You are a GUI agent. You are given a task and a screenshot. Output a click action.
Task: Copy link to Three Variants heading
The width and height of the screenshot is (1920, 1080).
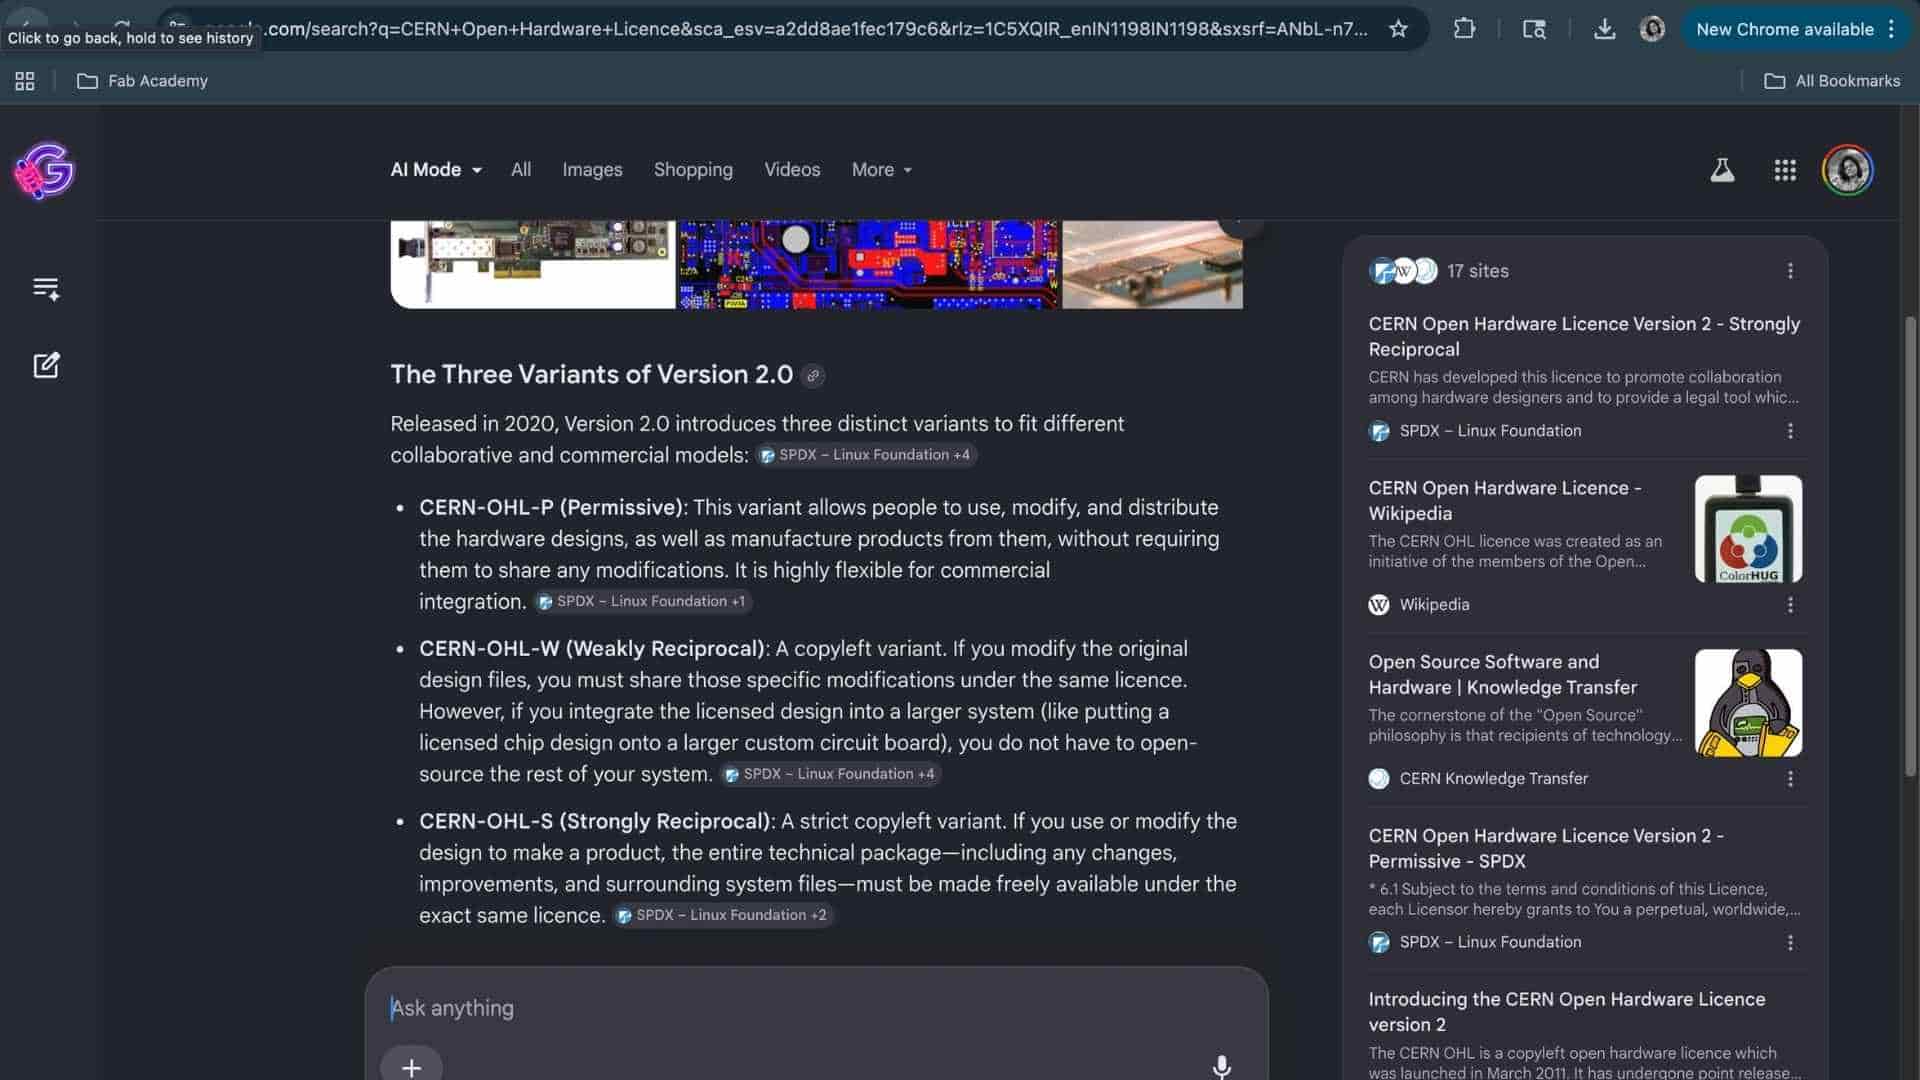(813, 376)
